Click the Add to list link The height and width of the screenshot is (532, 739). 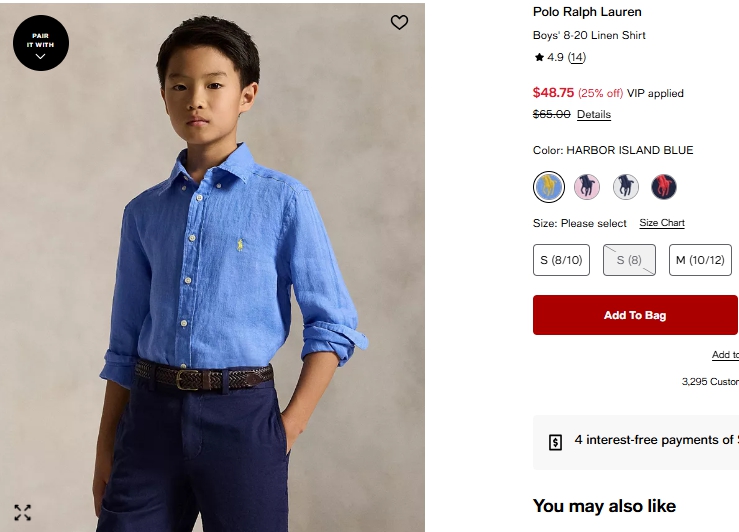click(x=725, y=355)
